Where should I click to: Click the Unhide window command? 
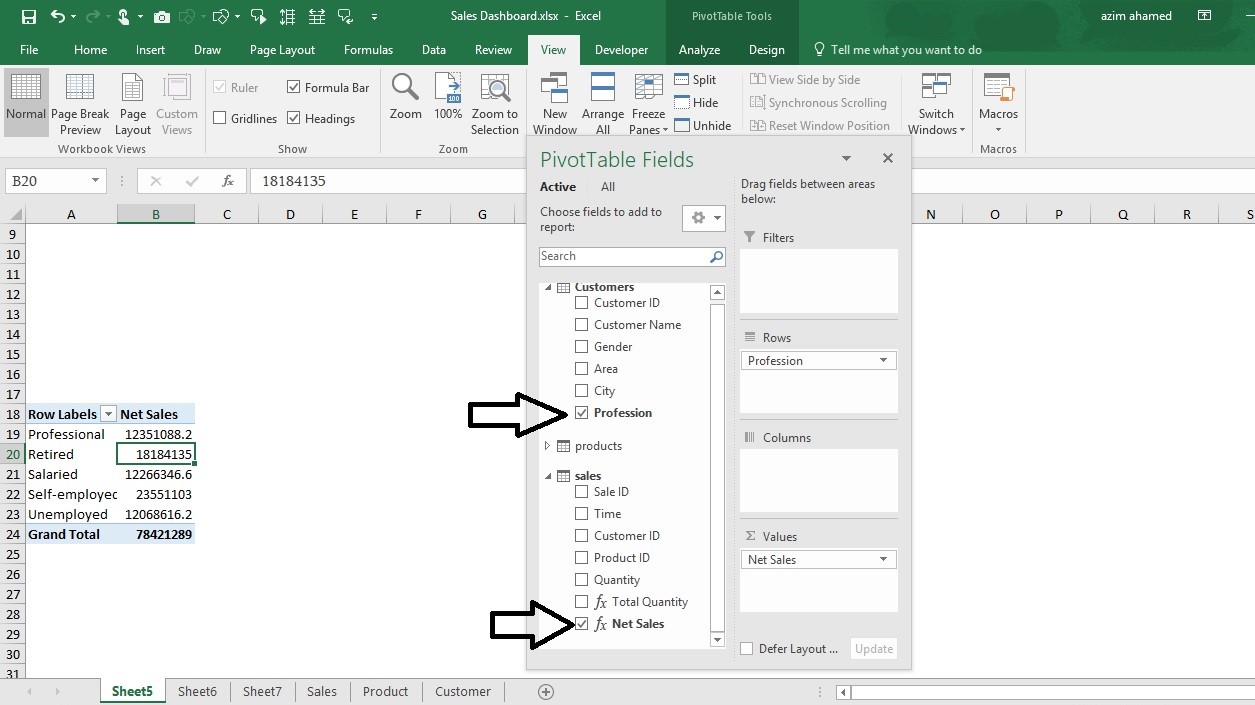pyautogui.click(x=703, y=126)
